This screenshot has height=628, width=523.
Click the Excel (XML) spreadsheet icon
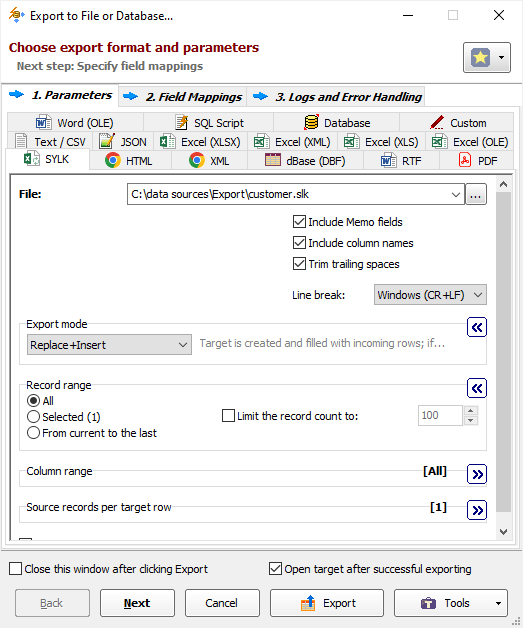point(262,141)
